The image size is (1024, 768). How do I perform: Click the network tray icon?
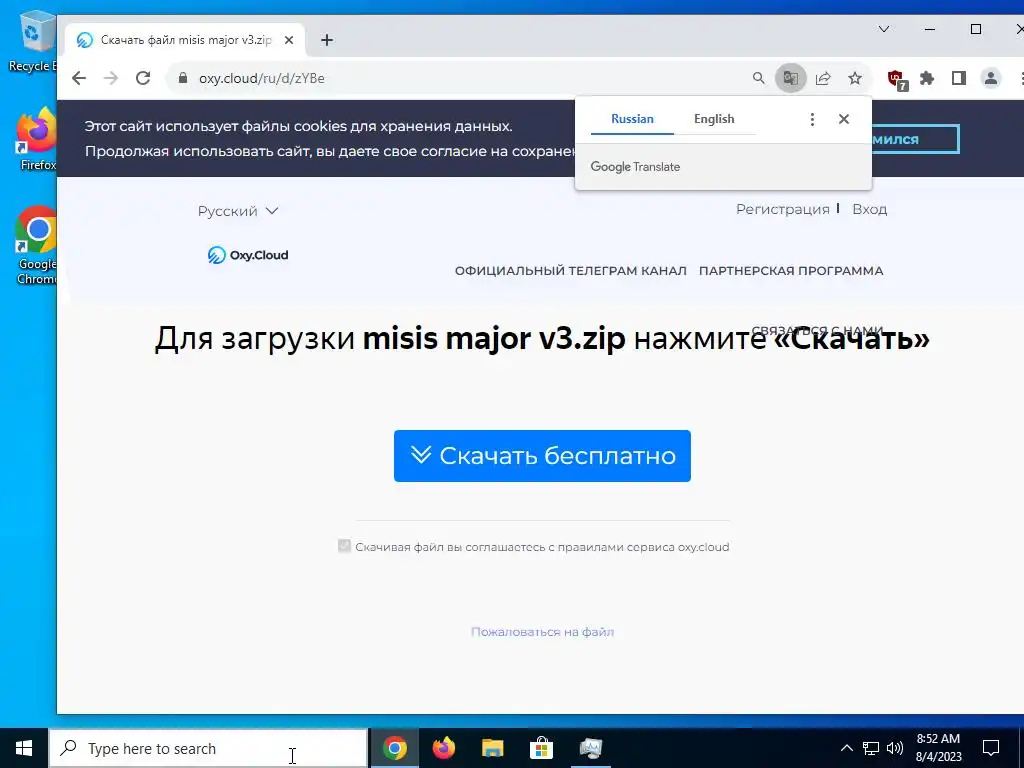click(x=871, y=748)
